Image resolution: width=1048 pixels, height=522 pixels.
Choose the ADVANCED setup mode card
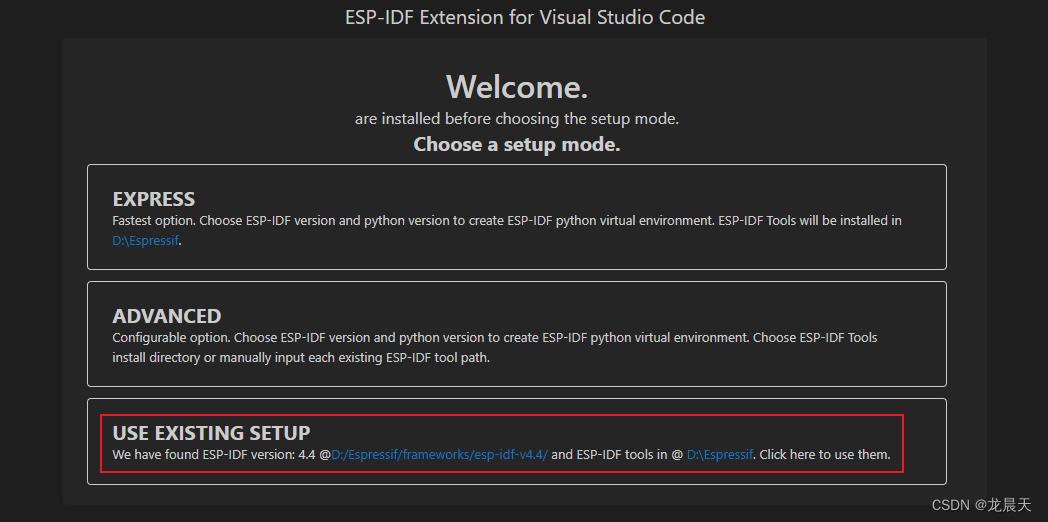pyautogui.click(x=517, y=334)
